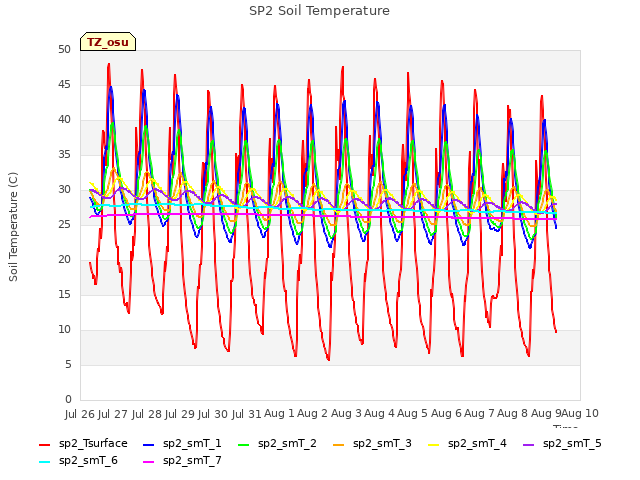Click the Jul 28 x-axis date
640x480 pixels.
click(147, 414)
